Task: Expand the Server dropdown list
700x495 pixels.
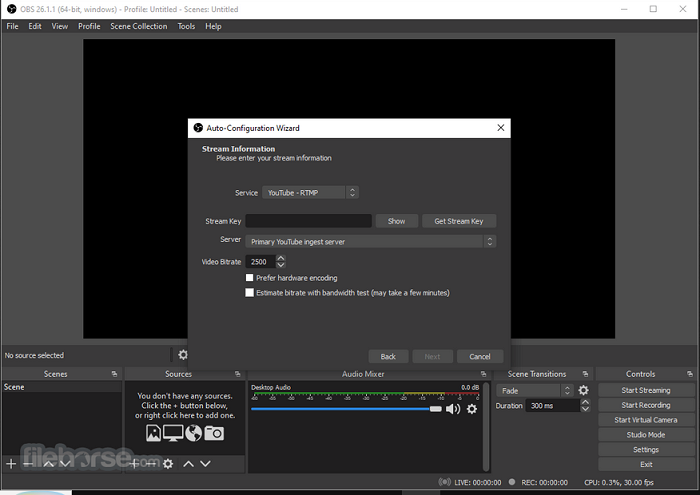Action: [x=371, y=241]
